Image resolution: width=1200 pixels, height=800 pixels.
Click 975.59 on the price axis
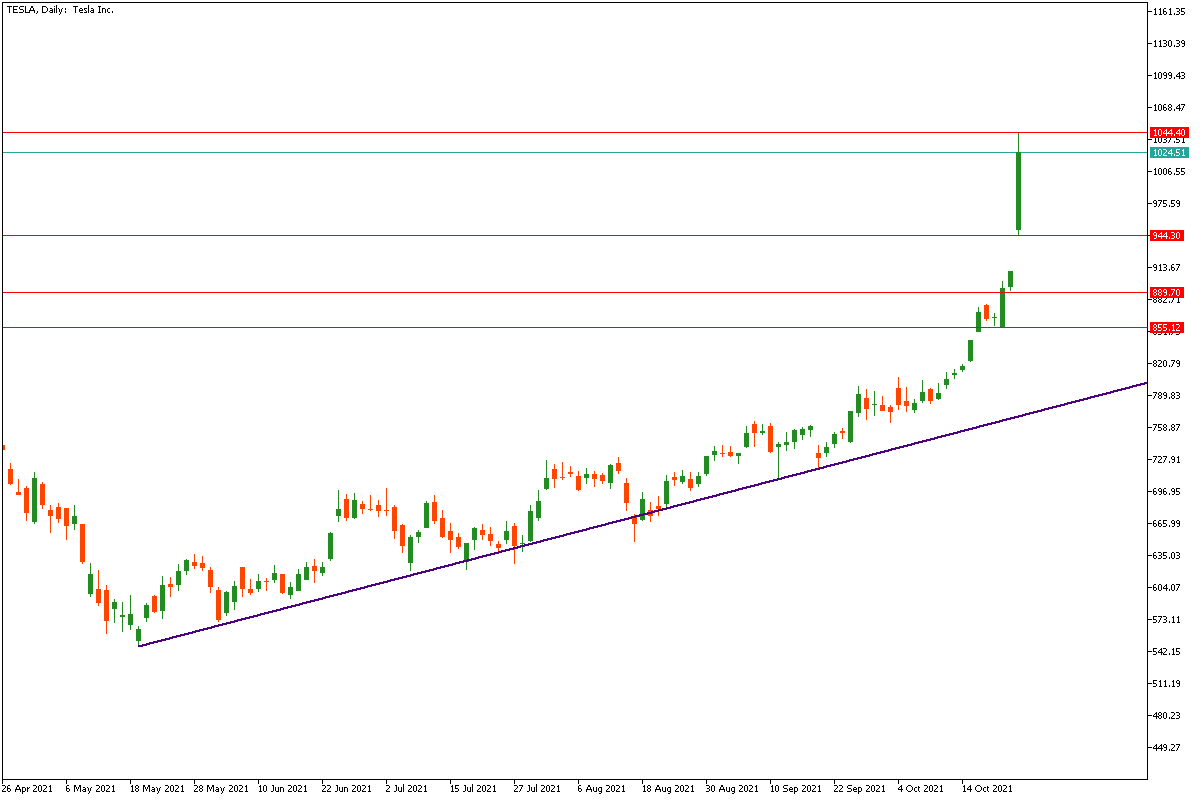pos(1167,204)
